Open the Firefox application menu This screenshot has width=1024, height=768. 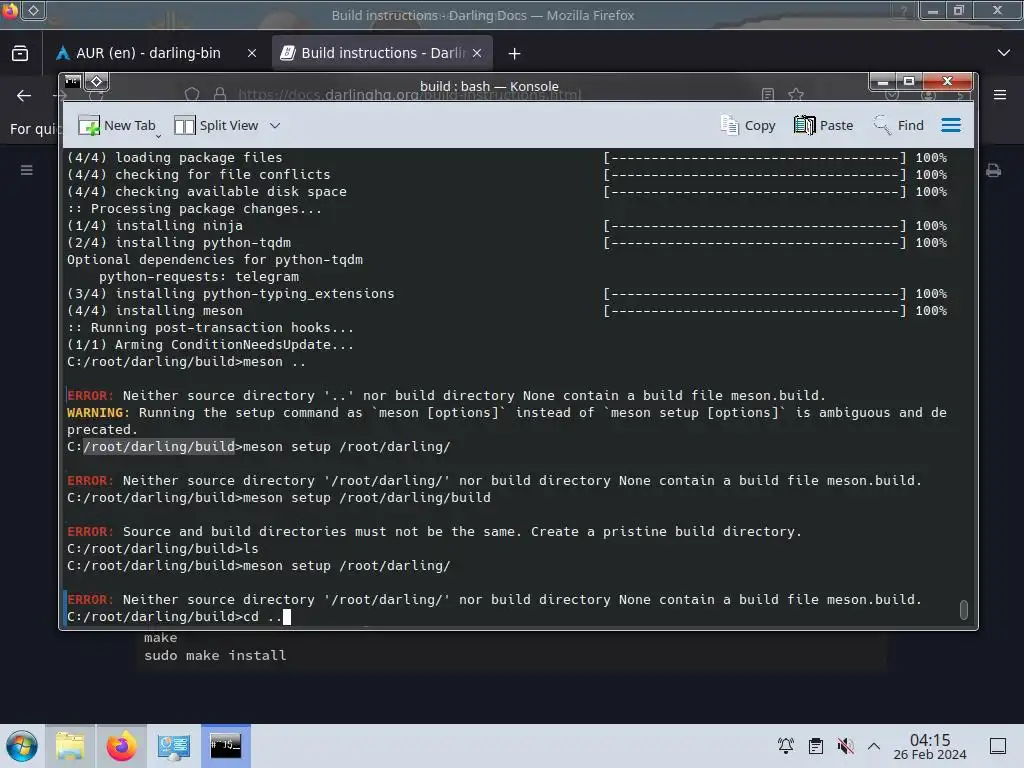point(1000,95)
